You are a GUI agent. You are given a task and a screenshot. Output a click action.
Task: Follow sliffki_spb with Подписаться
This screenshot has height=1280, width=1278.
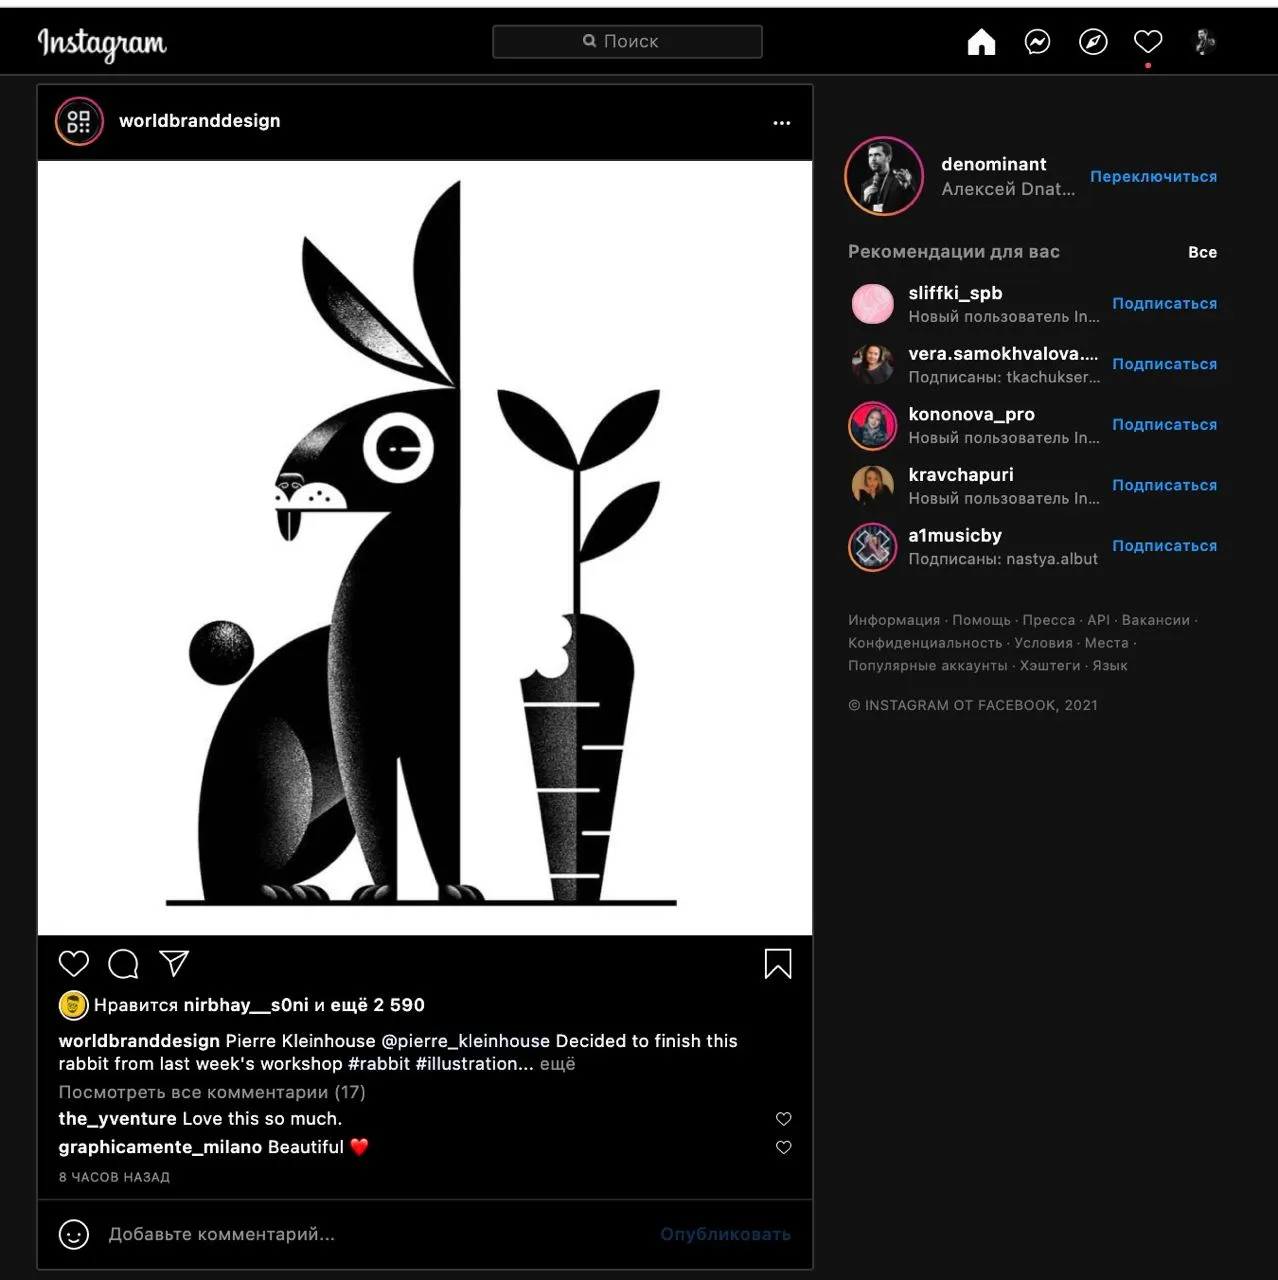(x=1164, y=303)
